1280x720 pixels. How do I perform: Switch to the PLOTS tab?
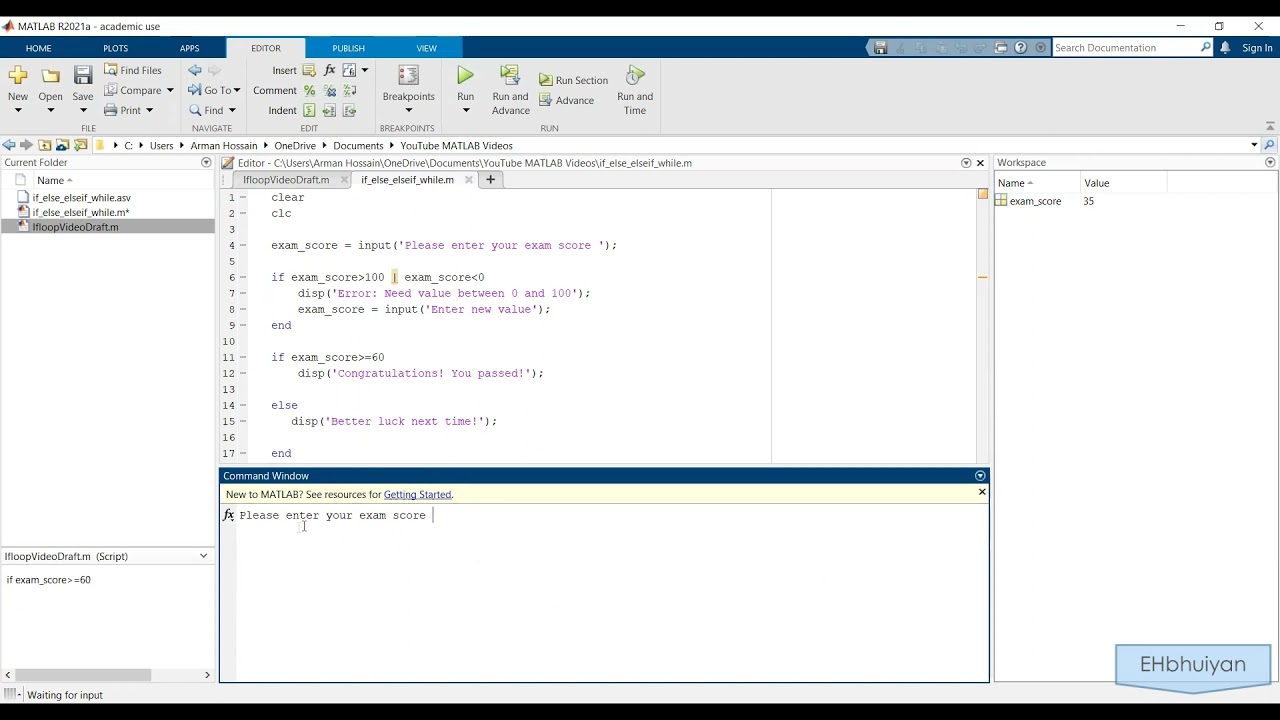coord(115,48)
